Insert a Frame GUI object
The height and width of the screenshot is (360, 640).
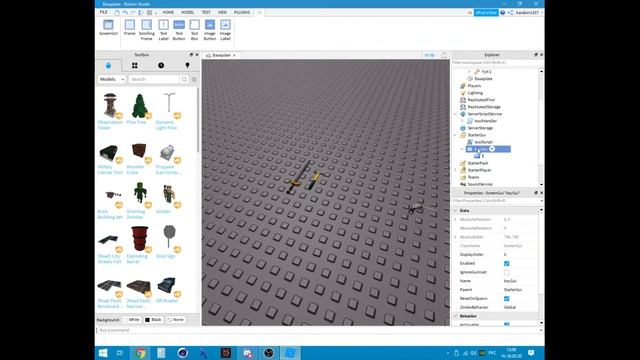click(x=129, y=28)
